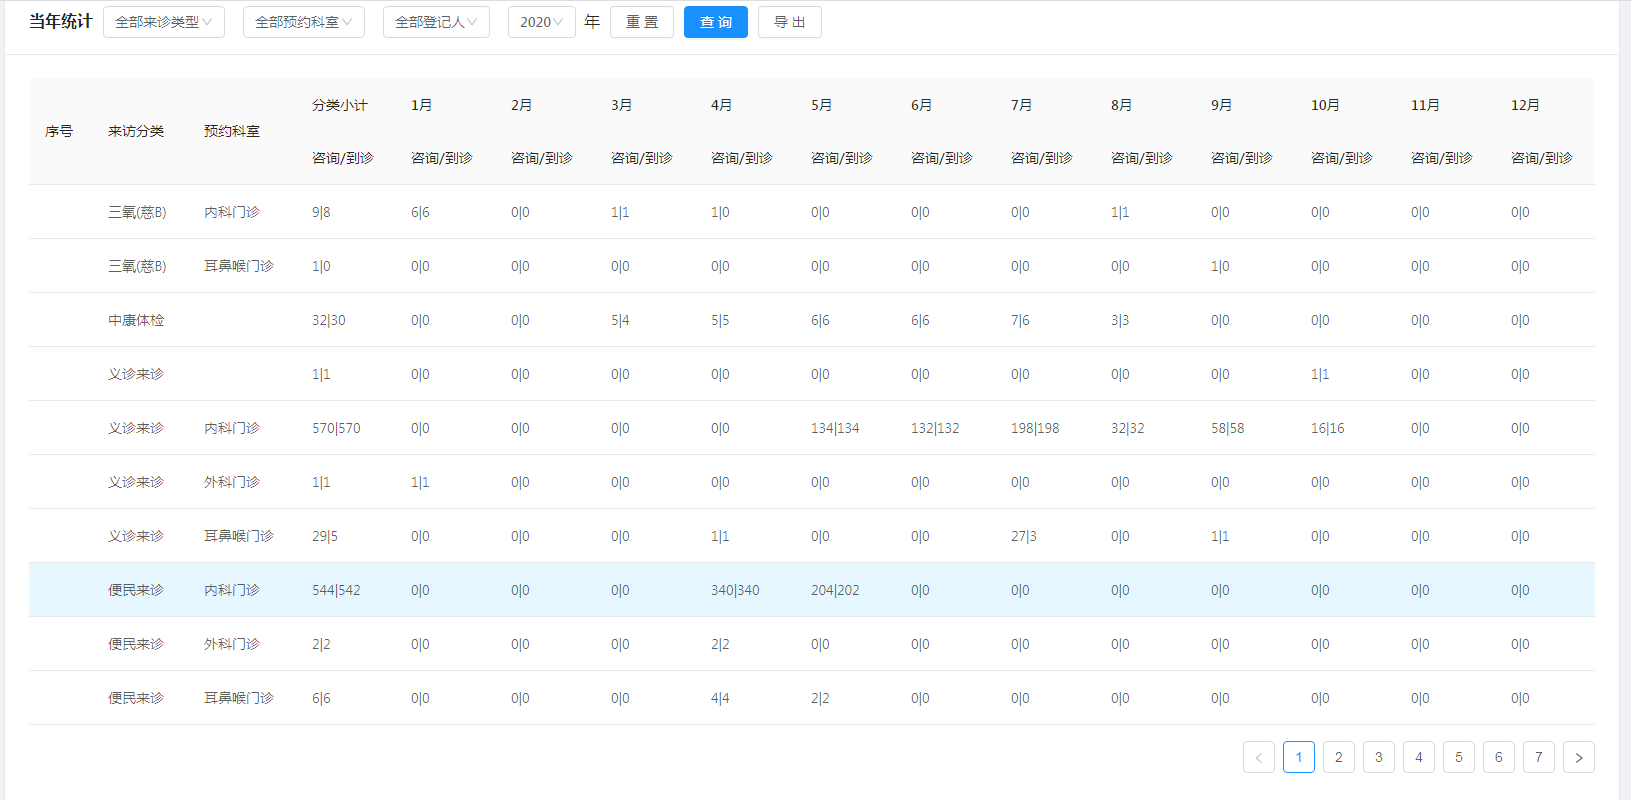Click the 198|198 July cell
The height and width of the screenshot is (800, 1631).
point(1035,428)
